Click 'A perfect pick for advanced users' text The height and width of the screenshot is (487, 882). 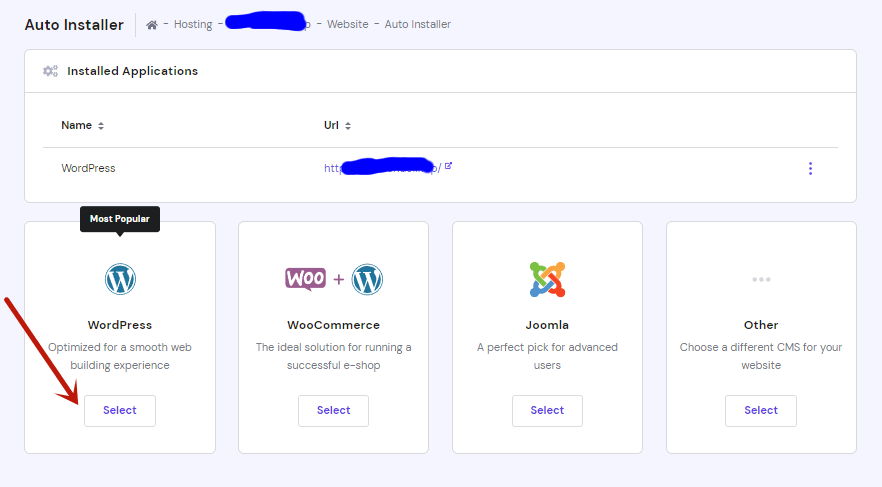click(x=547, y=356)
